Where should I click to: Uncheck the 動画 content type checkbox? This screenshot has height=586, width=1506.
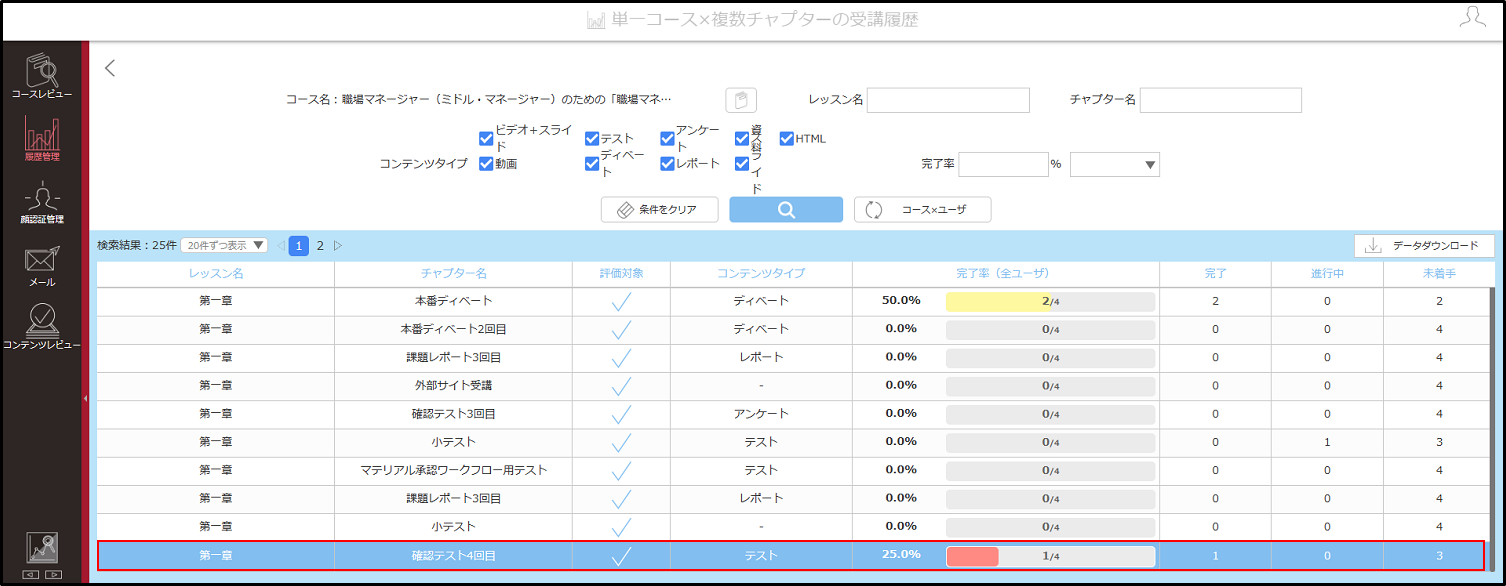pos(486,163)
